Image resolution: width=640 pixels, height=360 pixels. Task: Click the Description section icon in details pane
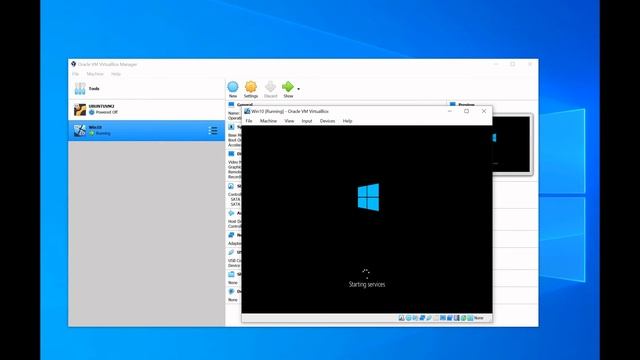[x=231, y=291]
